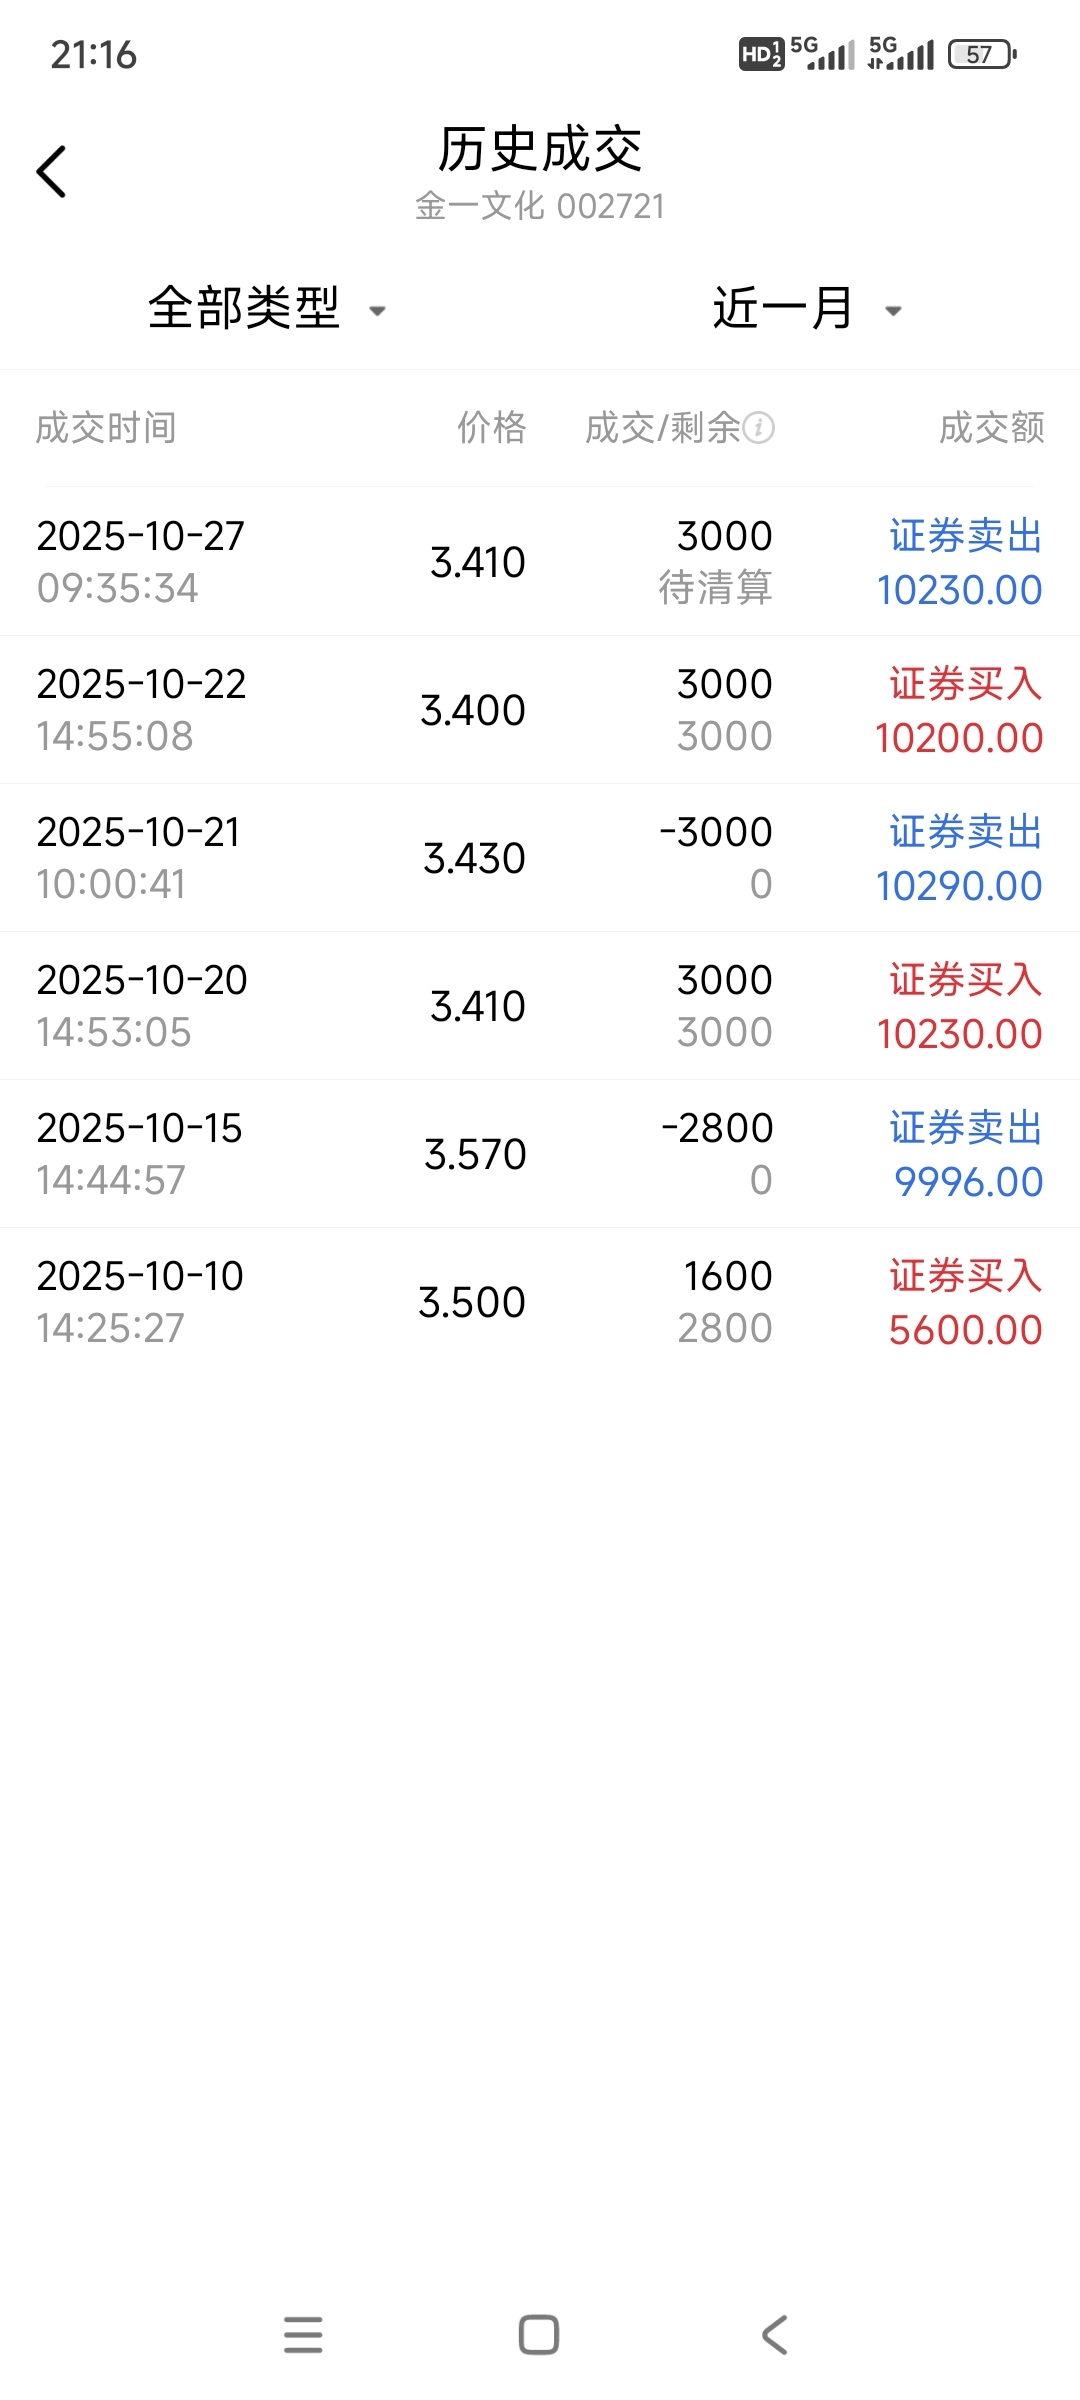1080x2400 pixels.
Task: Tap the battery indicator in status bar
Action: (x=982, y=54)
